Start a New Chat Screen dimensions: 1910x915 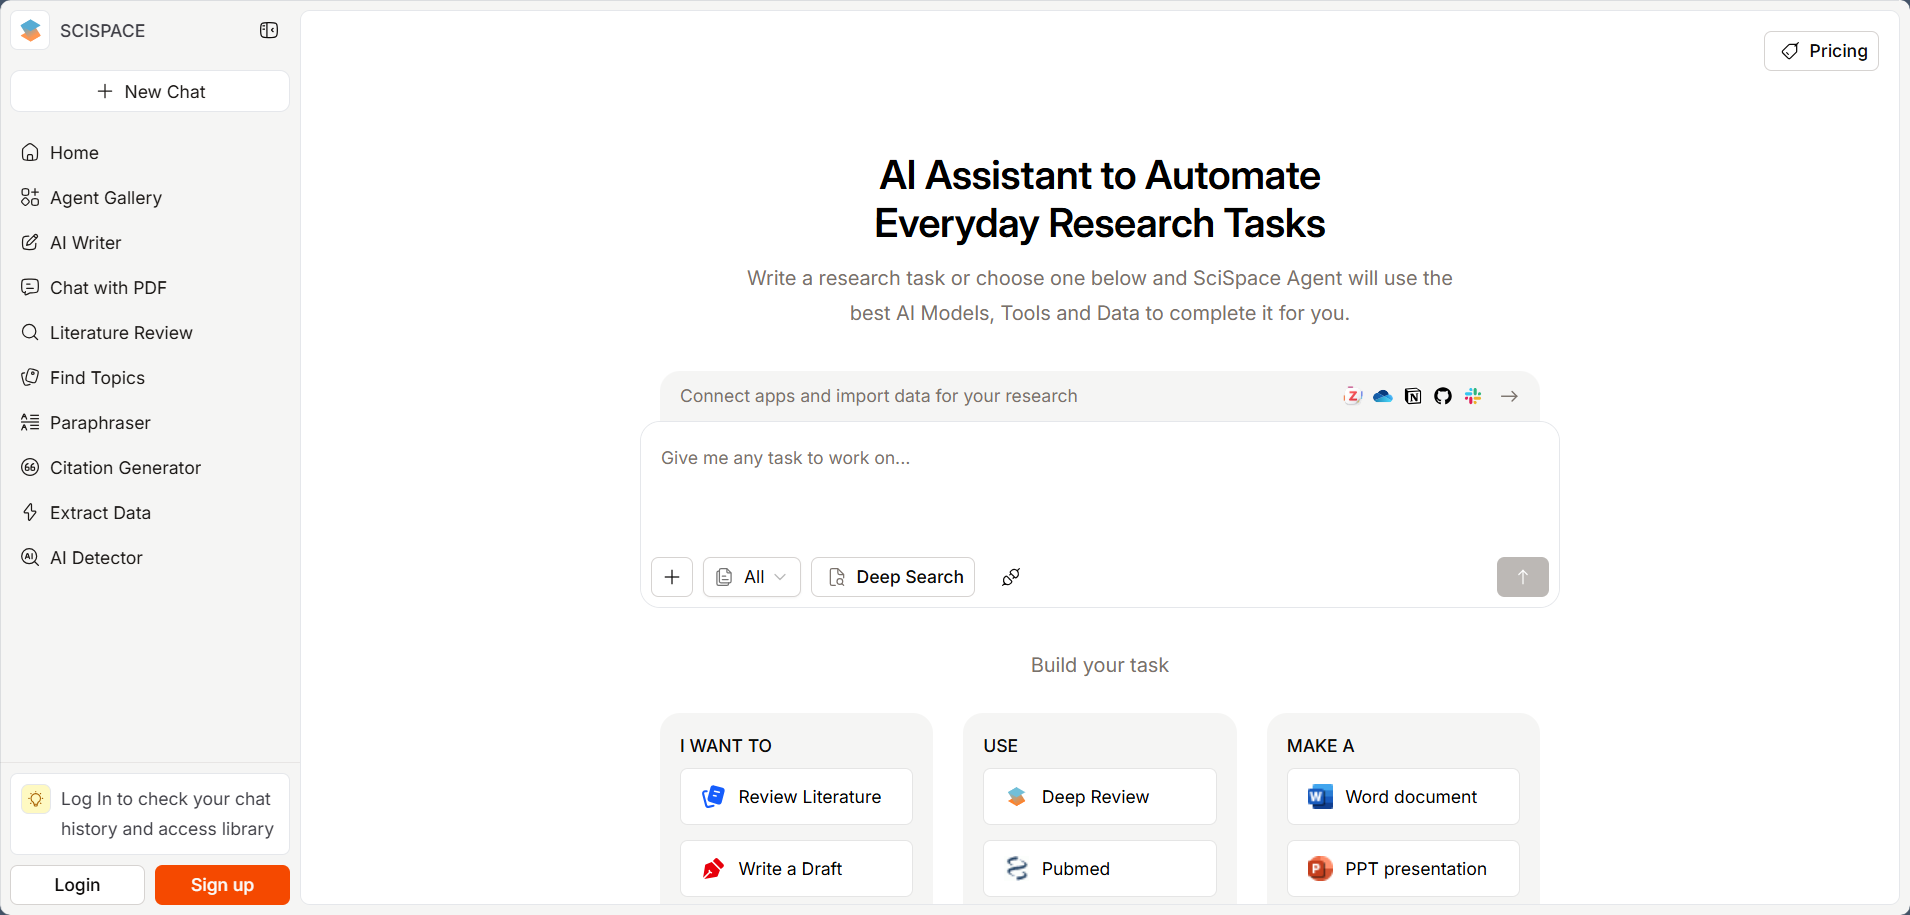[150, 92]
